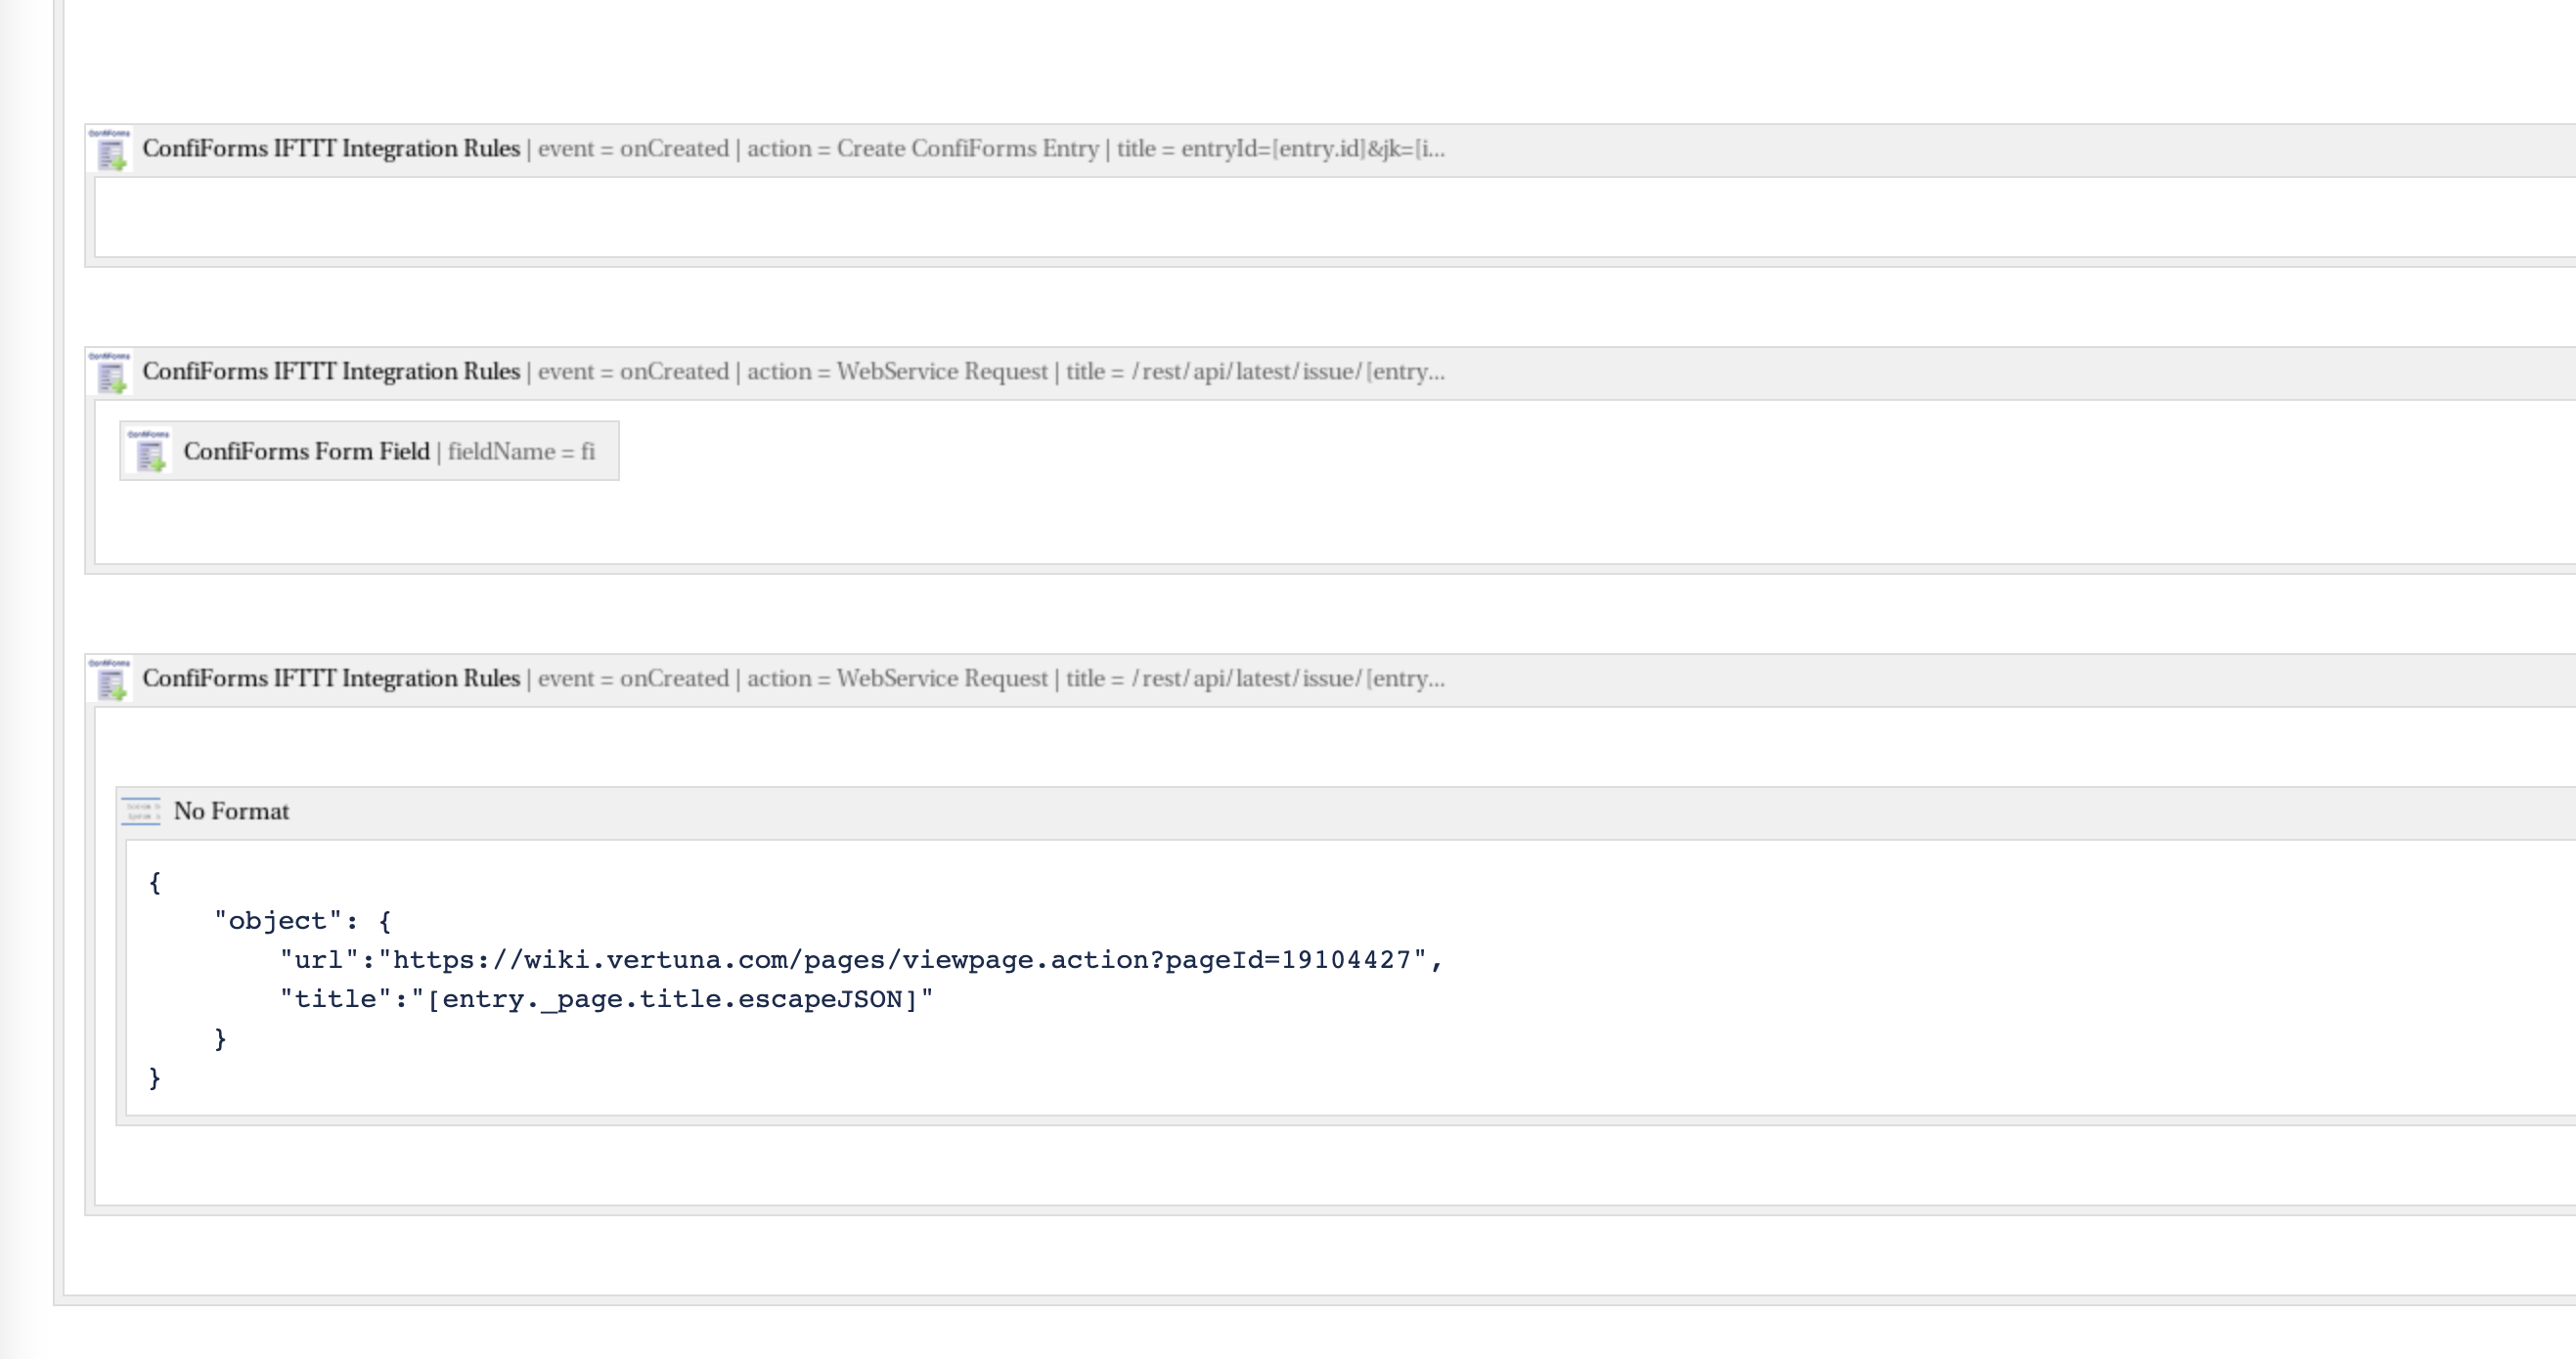Click the No Format macro icon
Screen dimensions: 2576x1359
point(141,811)
